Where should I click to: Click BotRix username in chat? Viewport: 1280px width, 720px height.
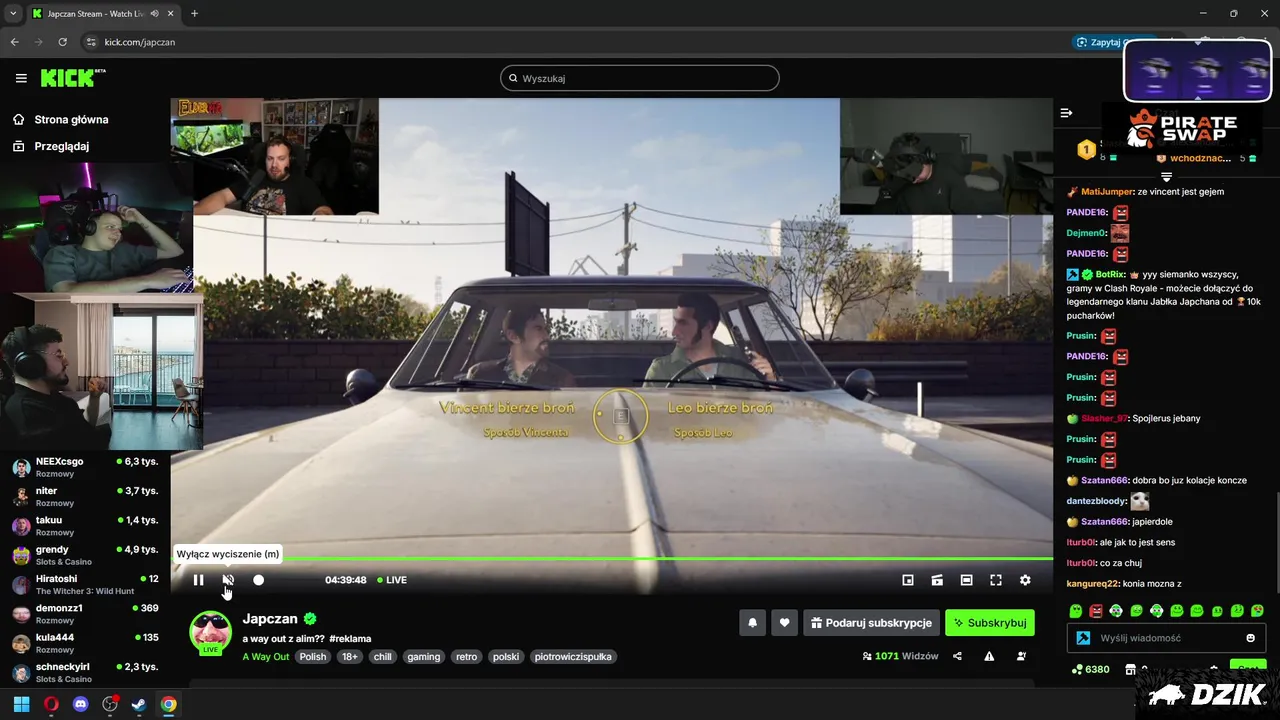tap(1110, 274)
